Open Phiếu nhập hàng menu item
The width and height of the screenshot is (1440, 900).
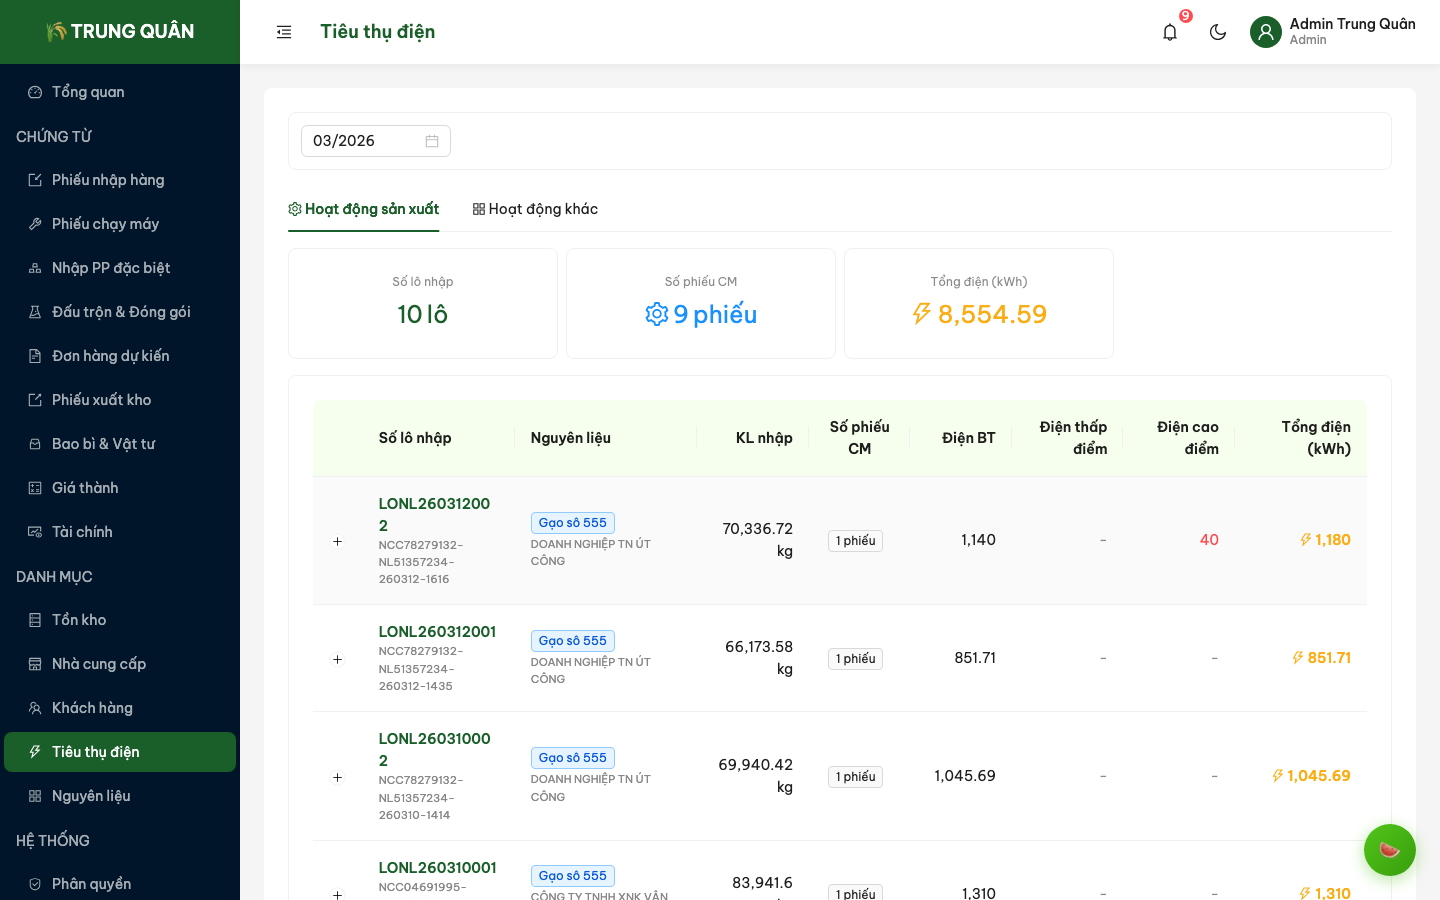point(108,180)
